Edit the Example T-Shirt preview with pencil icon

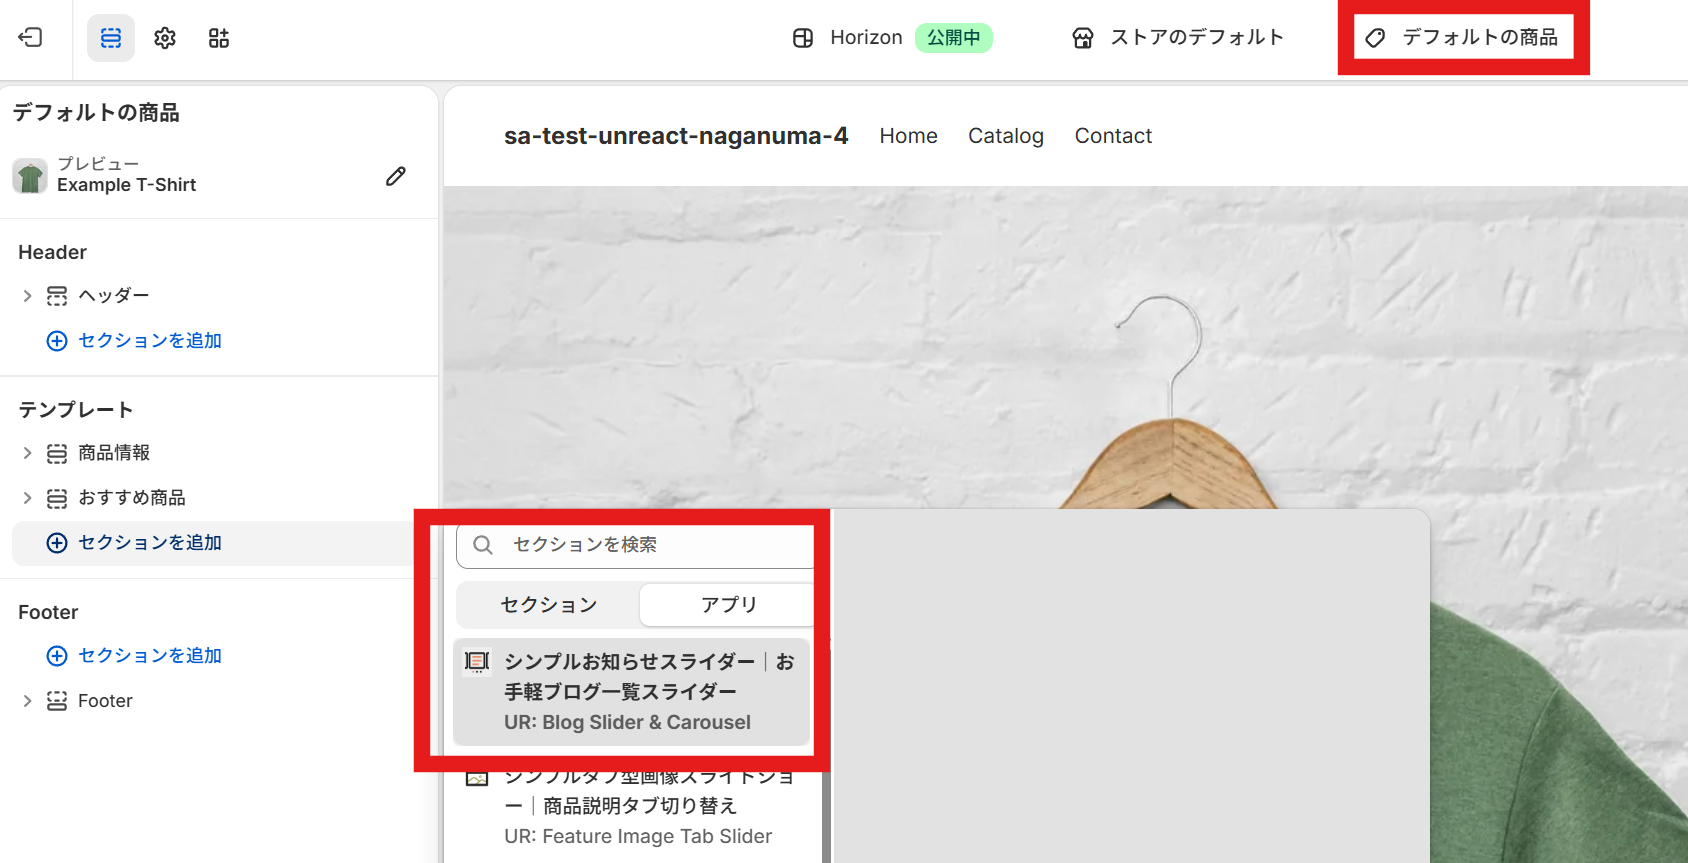(x=396, y=176)
